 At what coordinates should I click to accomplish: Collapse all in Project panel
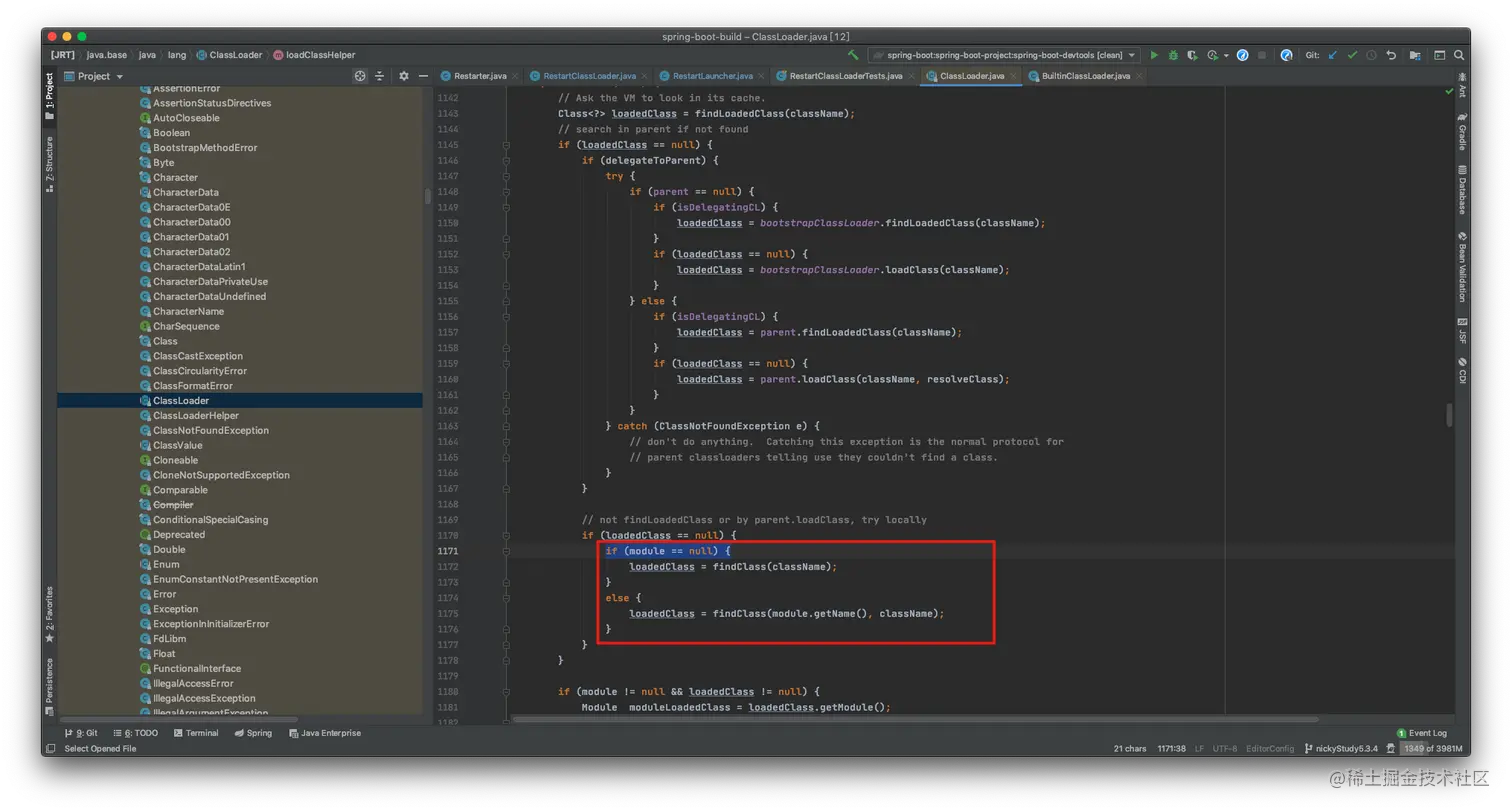(x=379, y=76)
